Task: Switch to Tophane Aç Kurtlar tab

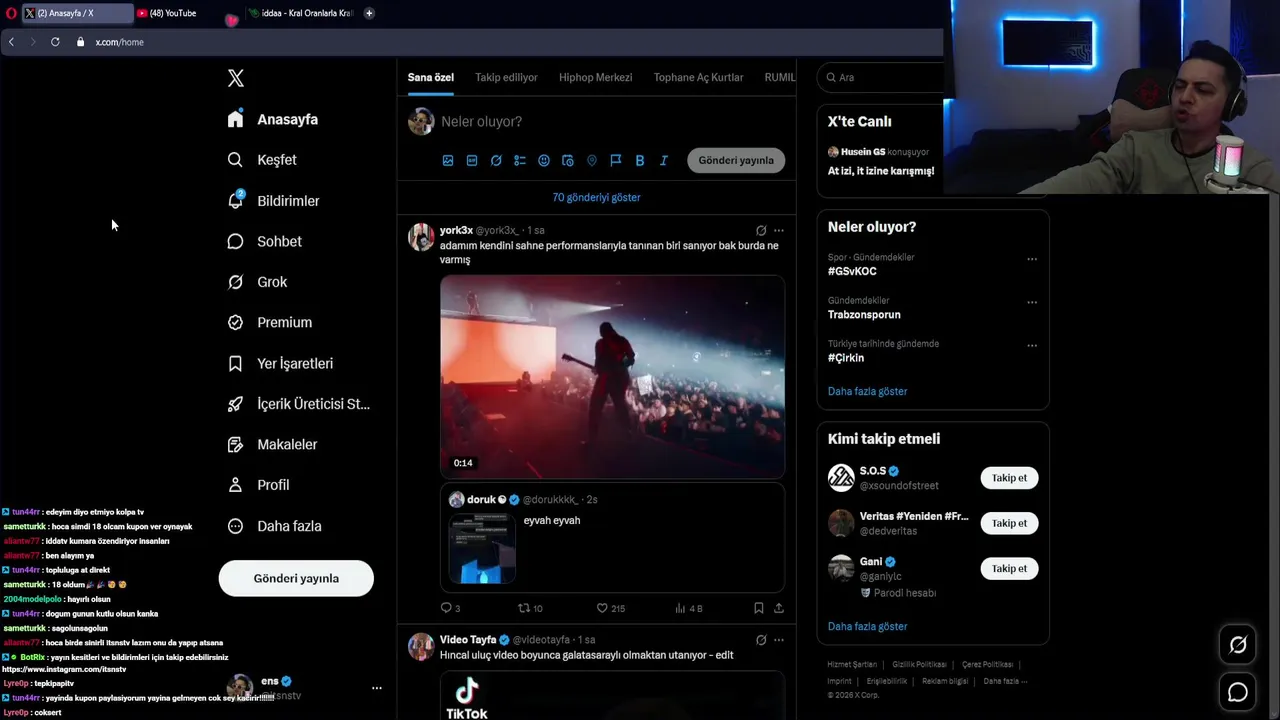Action: pyautogui.click(x=698, y=77)
